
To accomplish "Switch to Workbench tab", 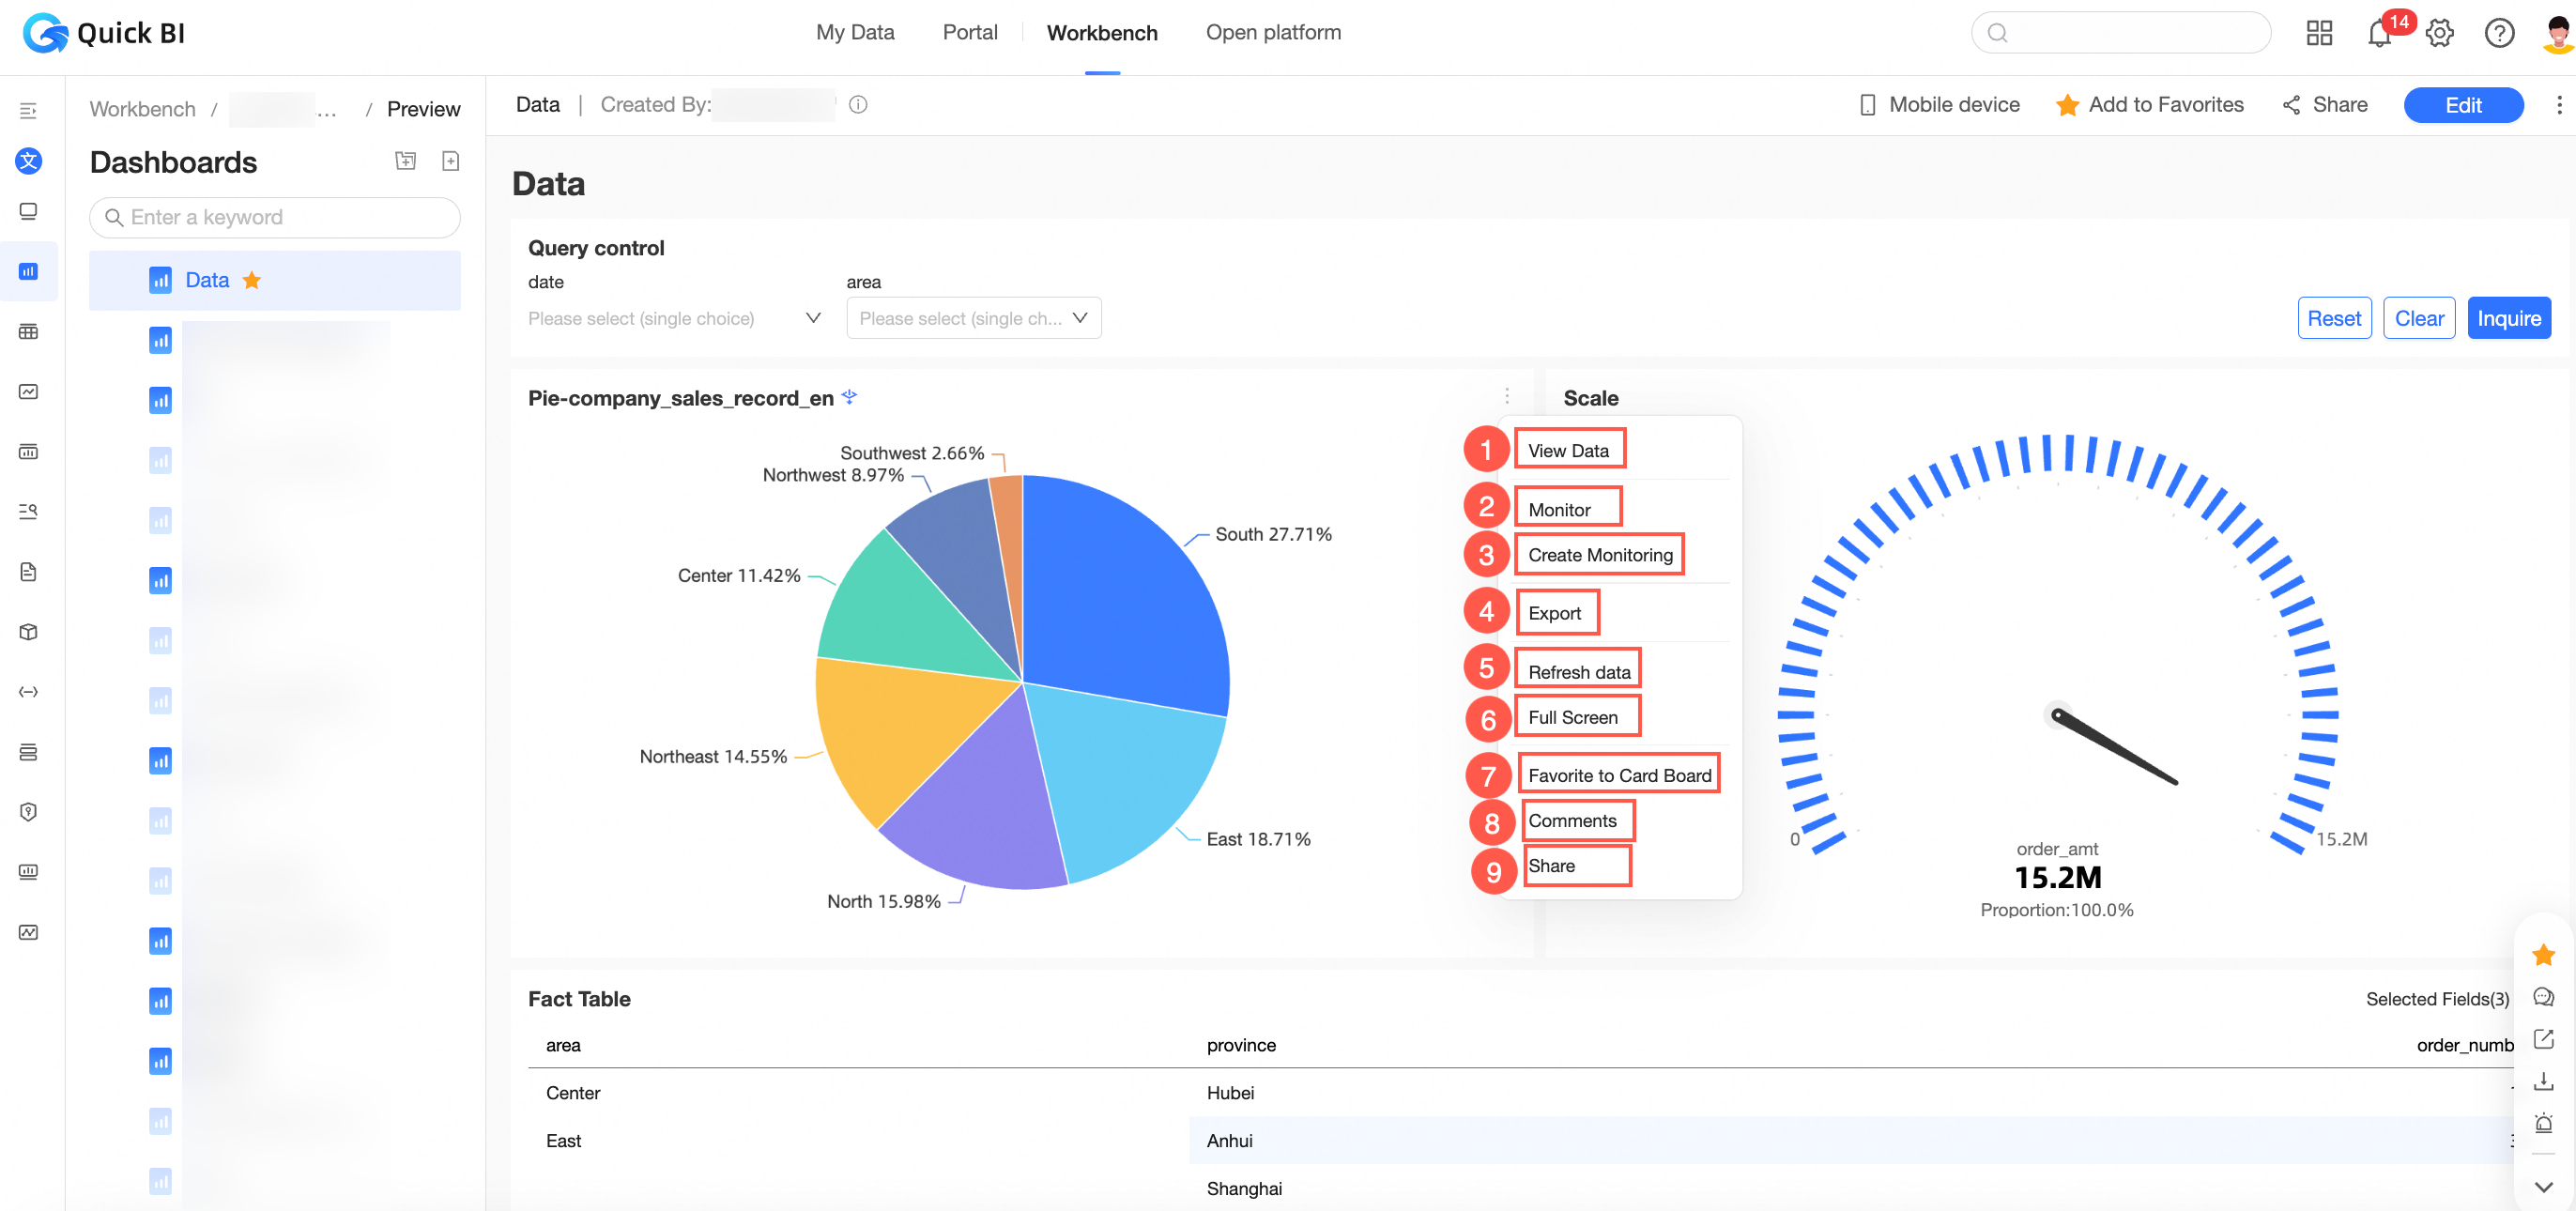I will pos(1102,33).
